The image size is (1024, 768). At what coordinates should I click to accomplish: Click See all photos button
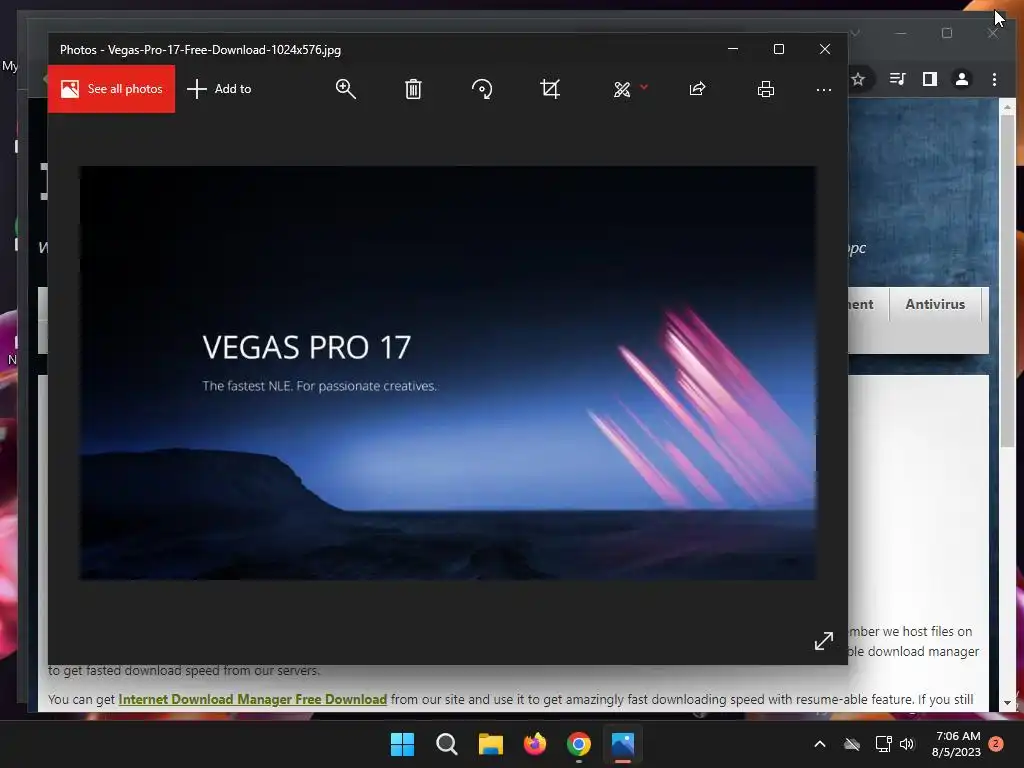112,89
